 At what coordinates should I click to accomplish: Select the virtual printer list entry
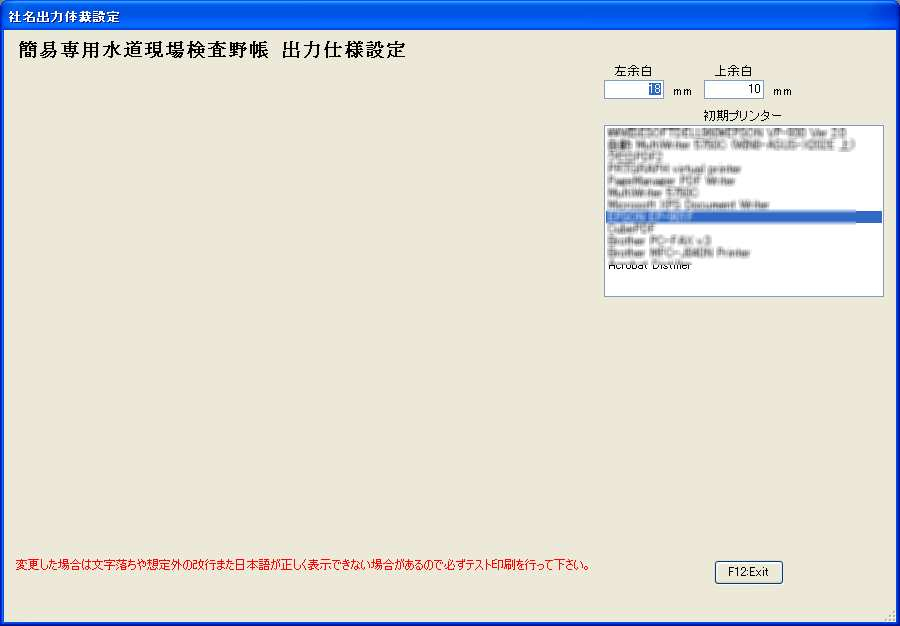[x=674, y=169]
